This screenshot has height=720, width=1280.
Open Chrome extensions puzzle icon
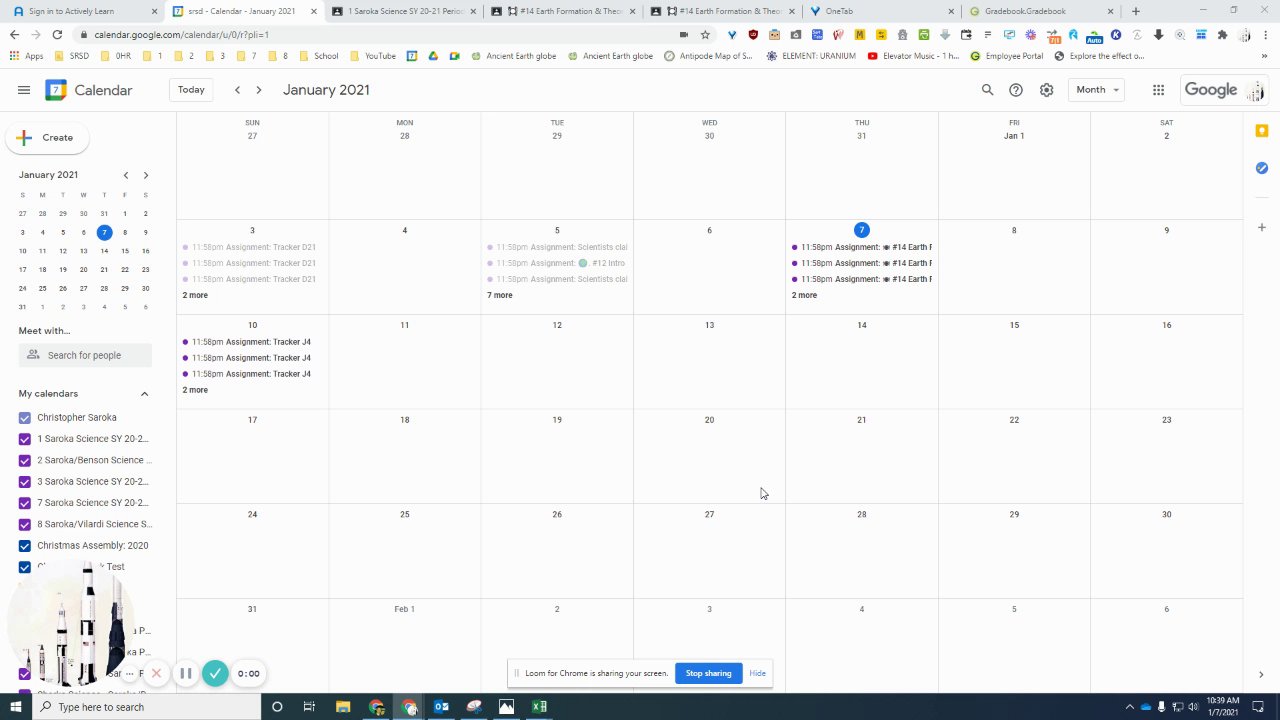click(x=1222, y=34)
